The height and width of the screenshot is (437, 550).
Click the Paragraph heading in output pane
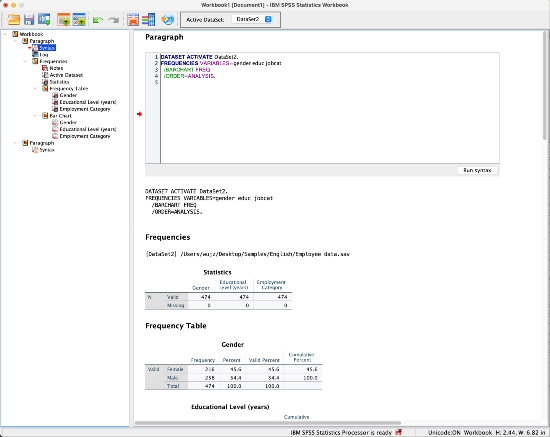[164, 37]
